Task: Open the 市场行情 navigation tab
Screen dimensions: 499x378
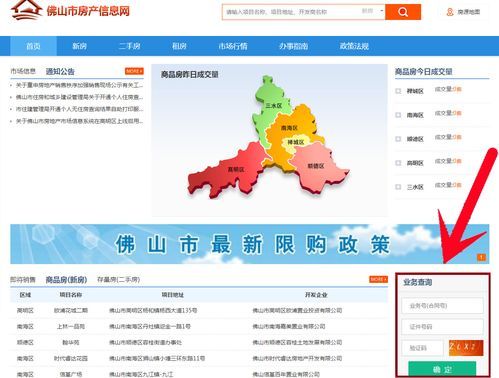Action: tap(233, 46)
